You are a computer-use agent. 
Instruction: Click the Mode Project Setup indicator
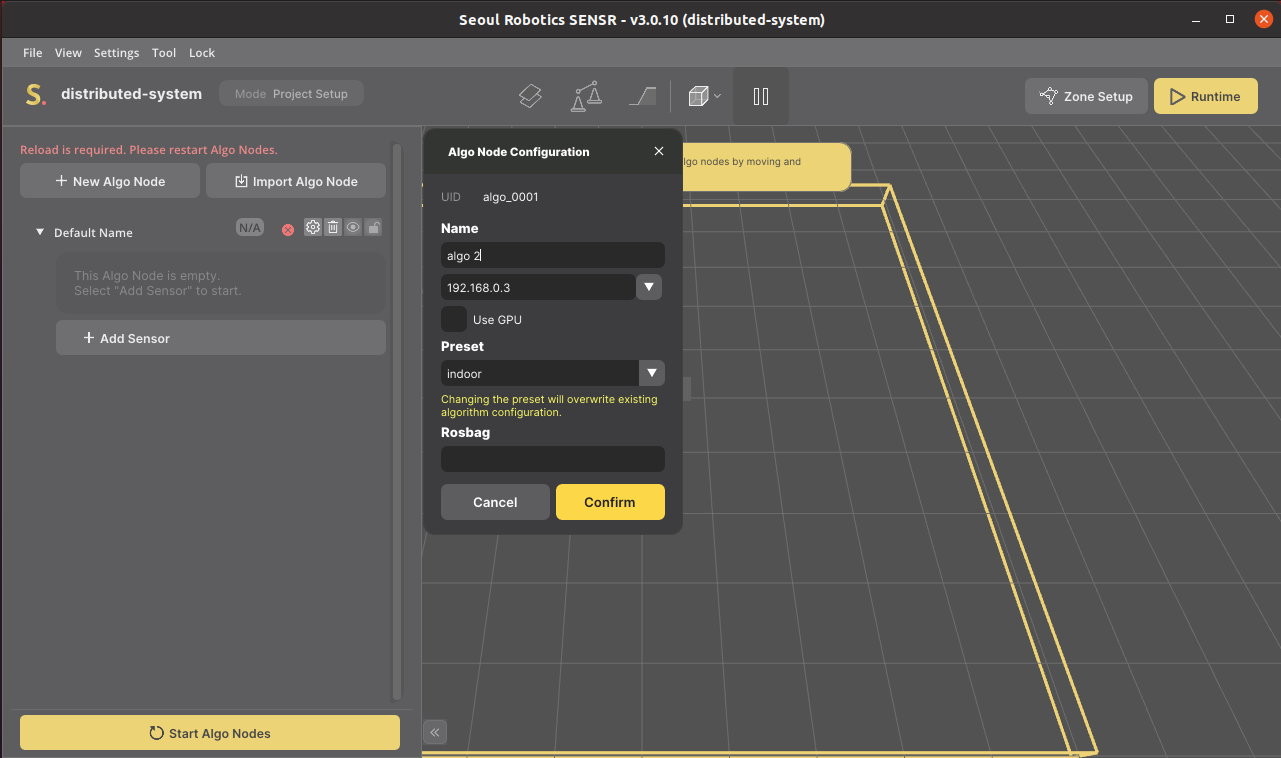[291, 94]
